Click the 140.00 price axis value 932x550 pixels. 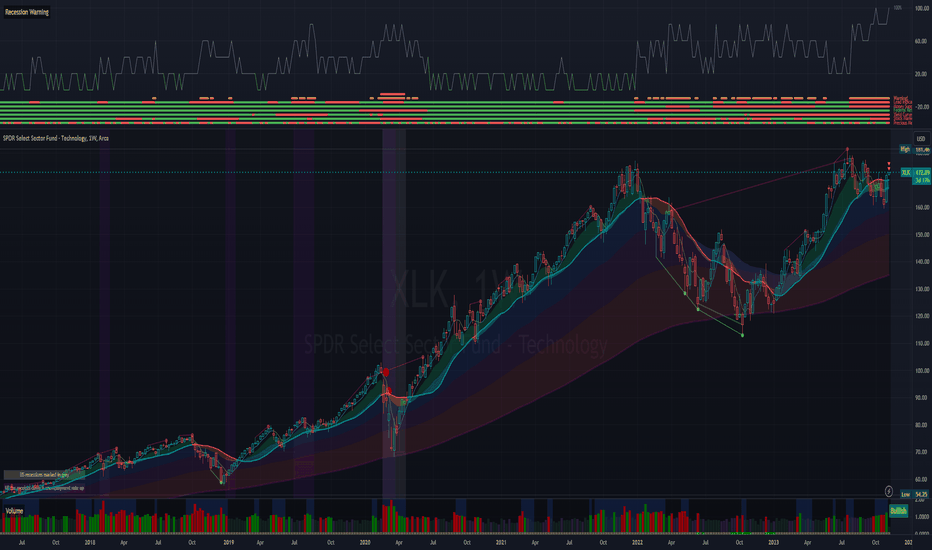click(x=922, y=262)
